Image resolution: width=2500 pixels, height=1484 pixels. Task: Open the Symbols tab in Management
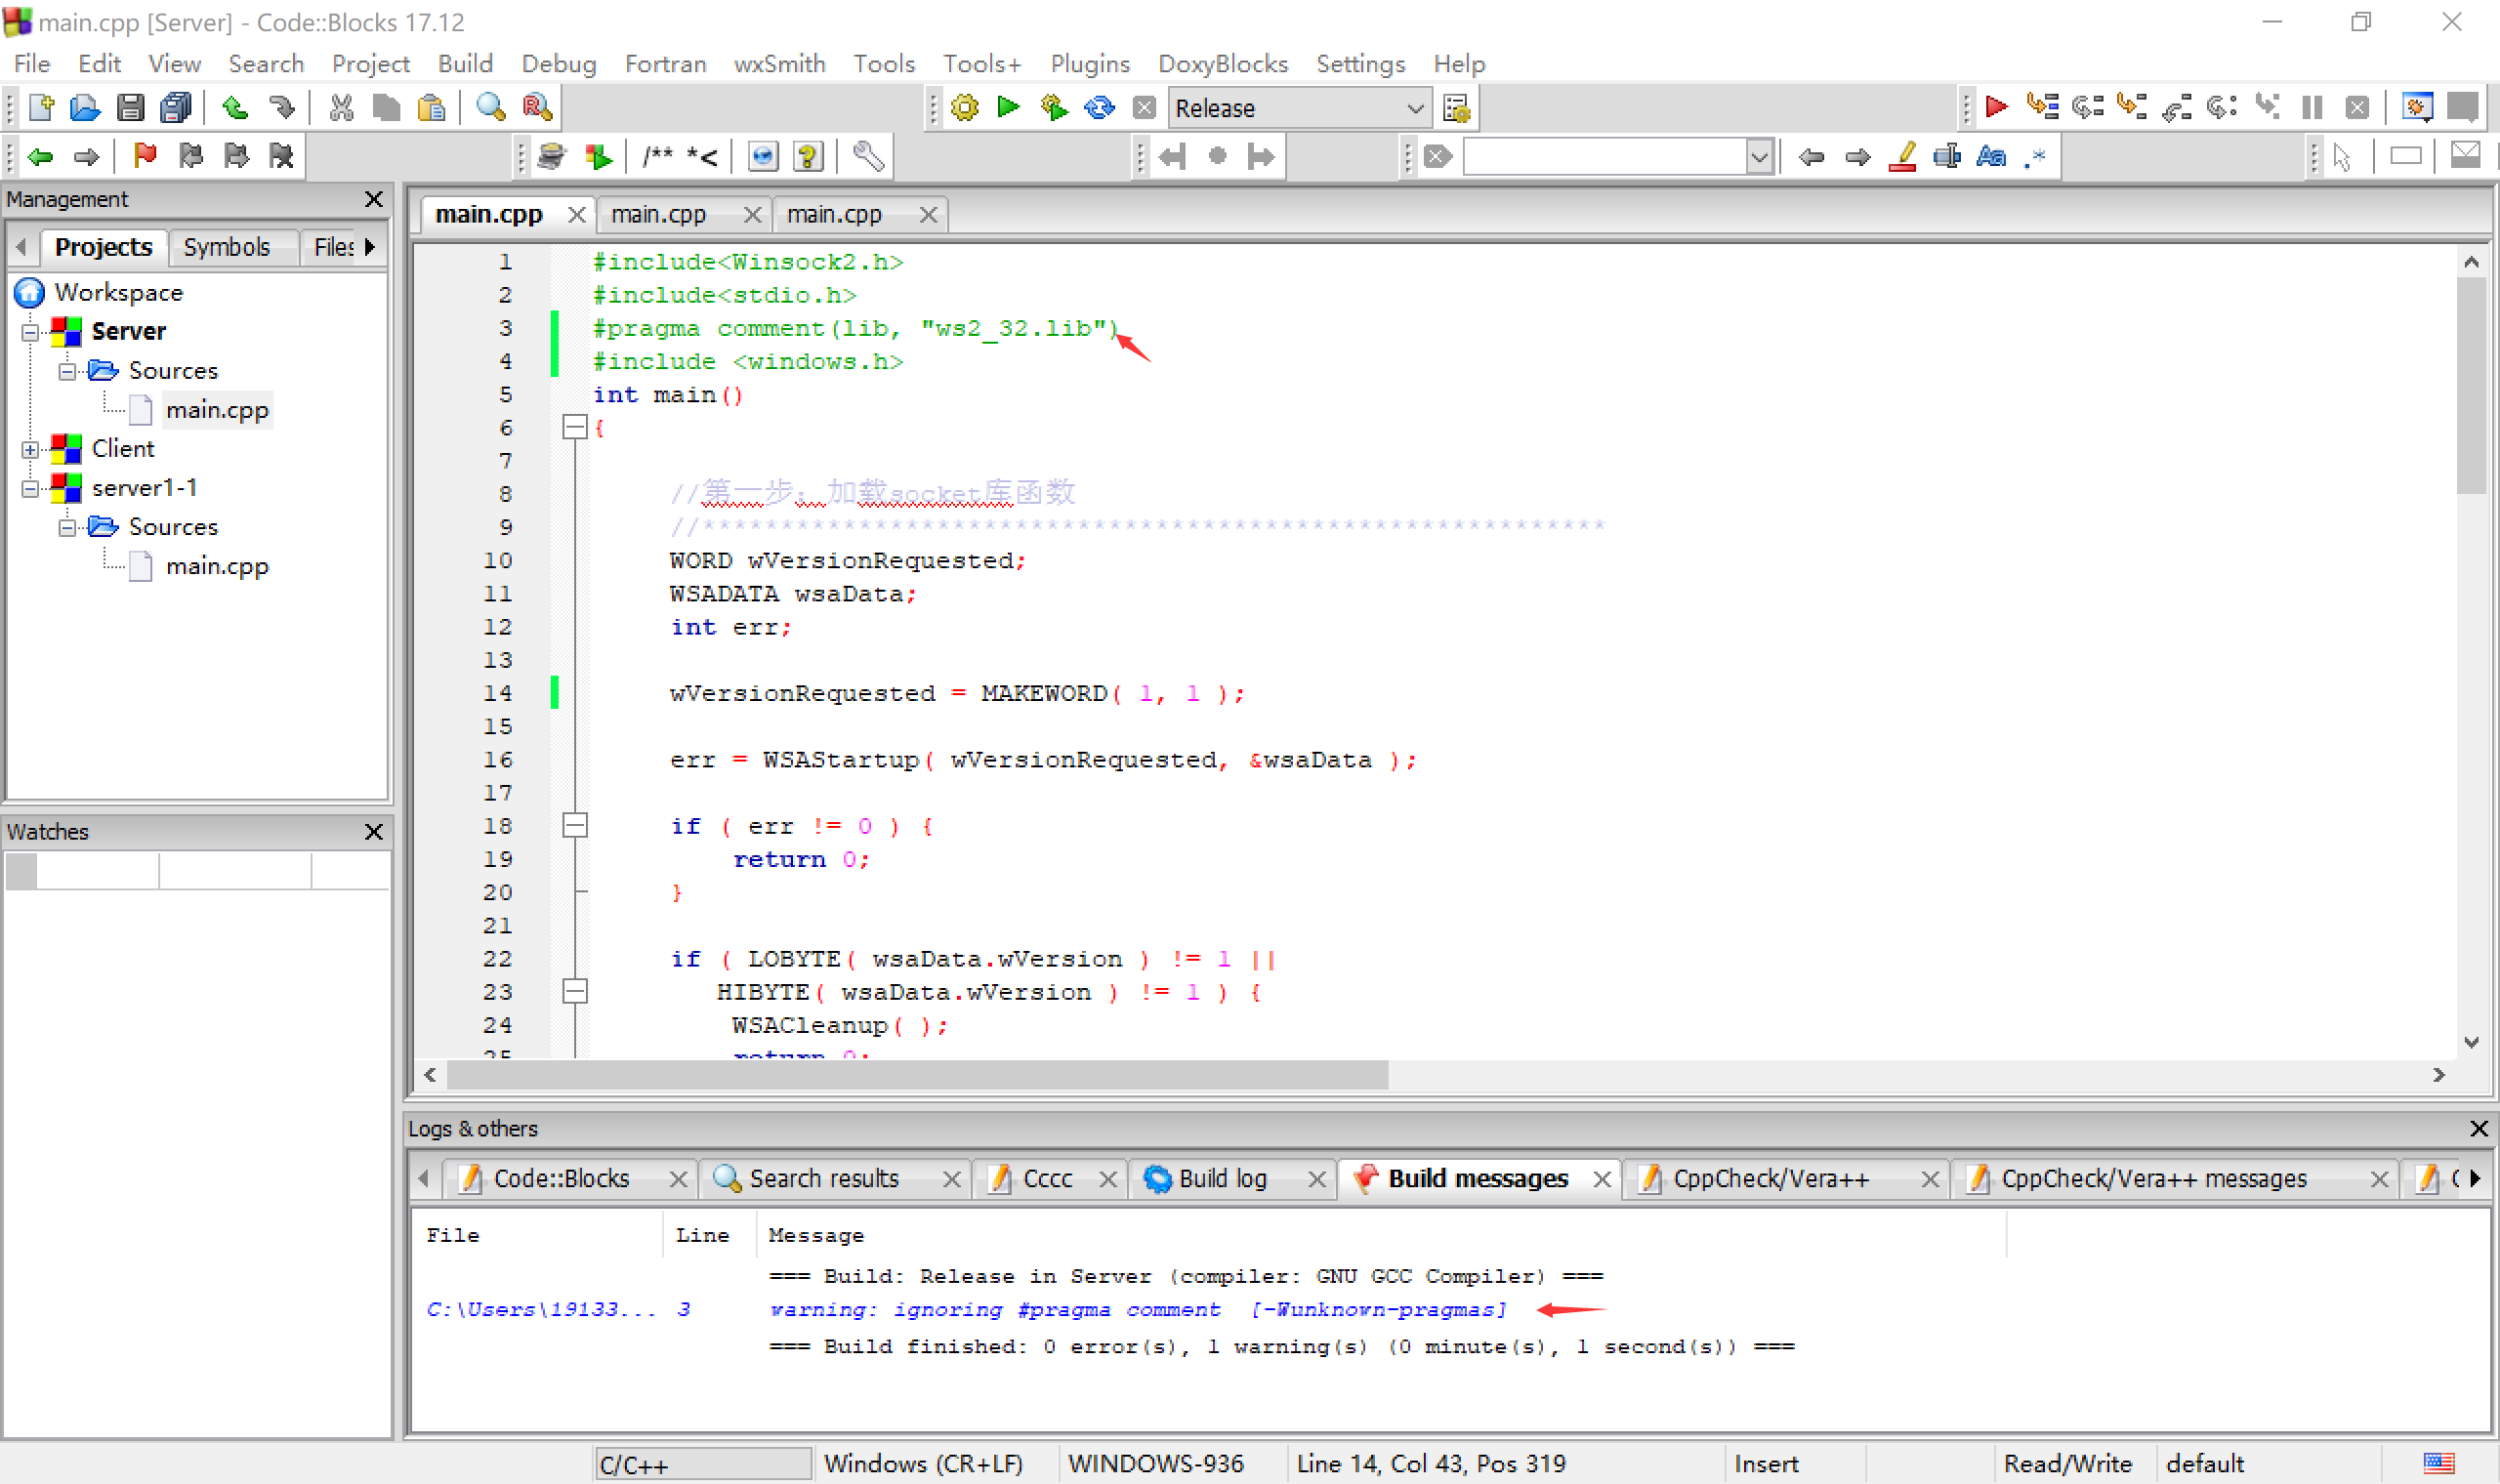click(226, 247)
